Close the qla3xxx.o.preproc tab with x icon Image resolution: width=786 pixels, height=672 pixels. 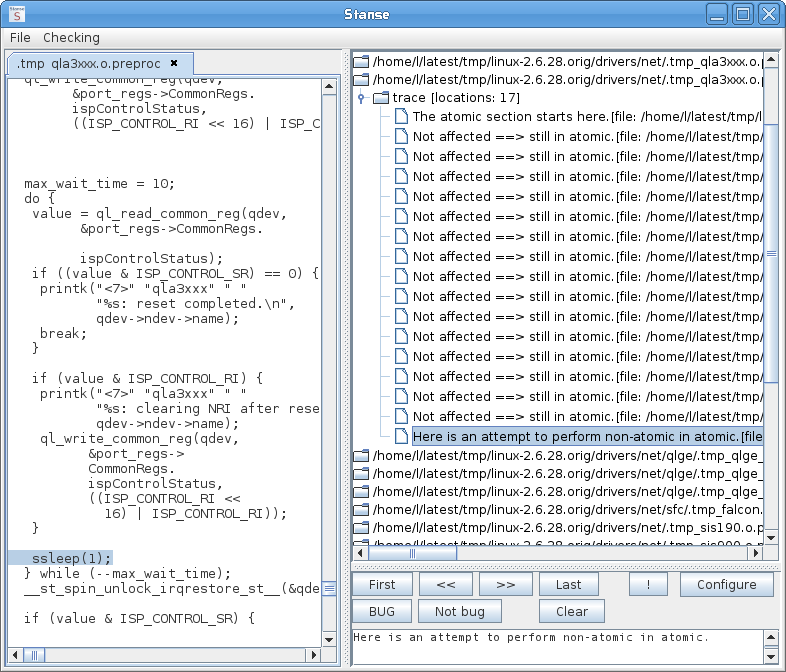click(x=174, y=62)
